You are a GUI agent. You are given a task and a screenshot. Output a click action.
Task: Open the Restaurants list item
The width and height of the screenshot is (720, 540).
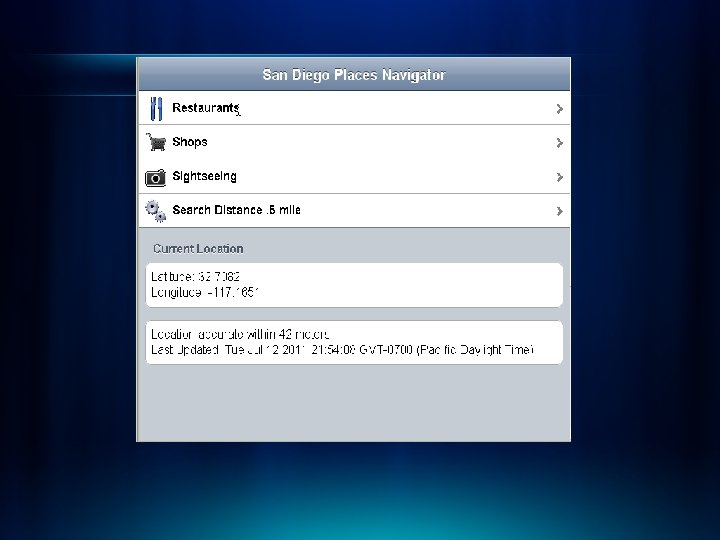(354, 108)
